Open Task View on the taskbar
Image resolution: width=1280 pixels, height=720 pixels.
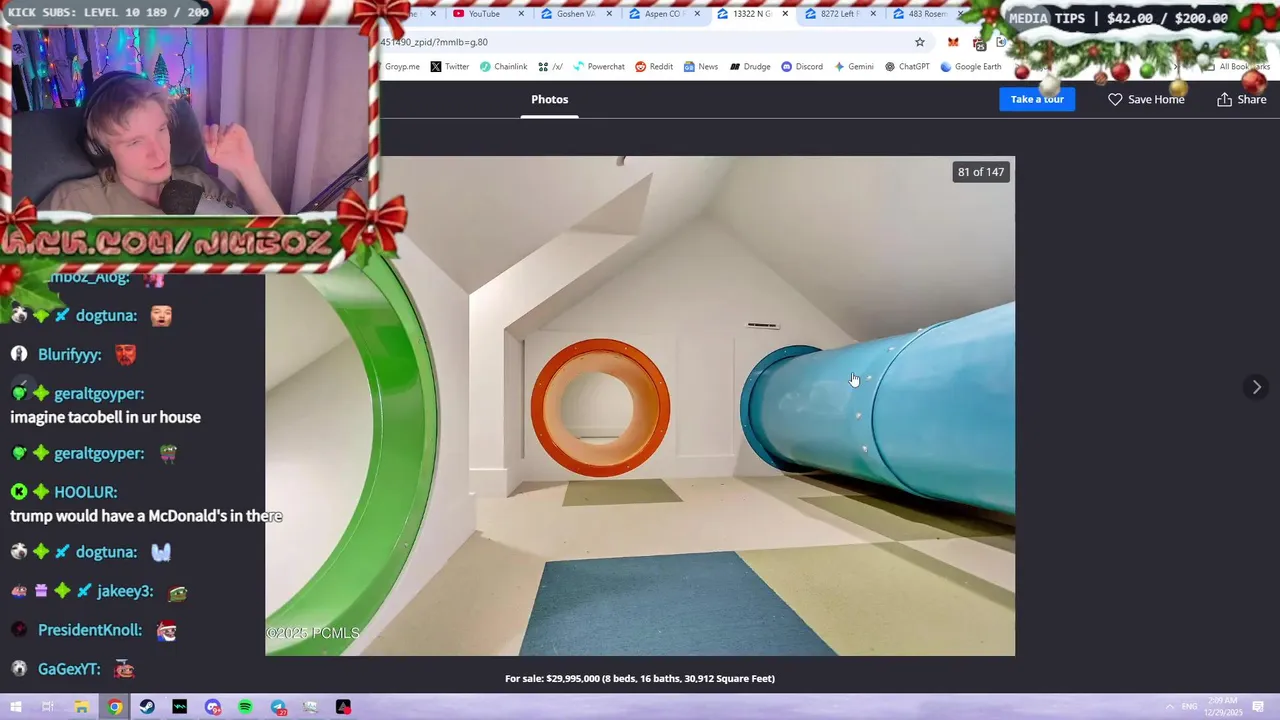[47, 707]
